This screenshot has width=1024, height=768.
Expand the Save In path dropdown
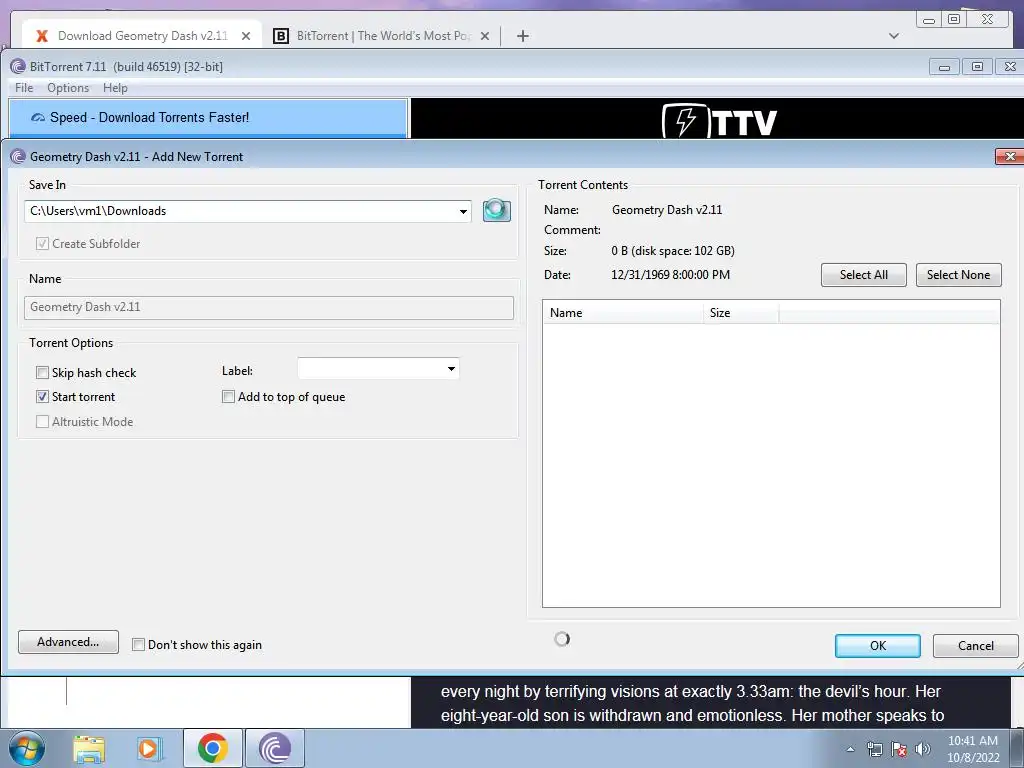pos(463,212)
